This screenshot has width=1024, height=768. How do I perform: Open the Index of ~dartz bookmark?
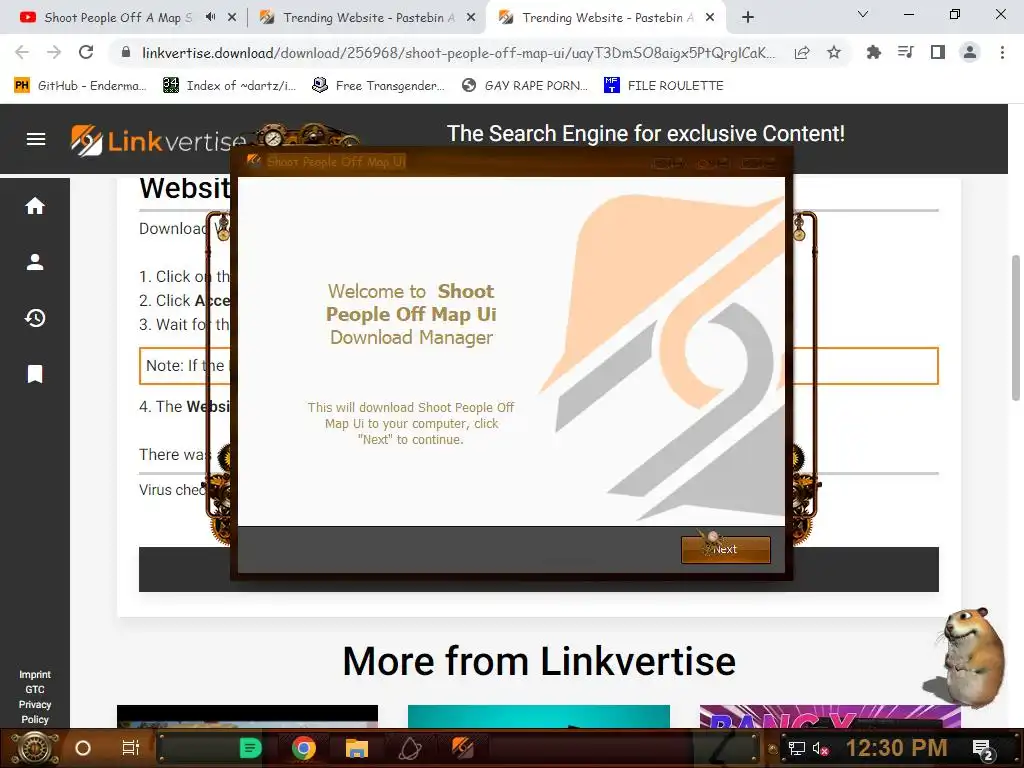click(x=229, y=86)
